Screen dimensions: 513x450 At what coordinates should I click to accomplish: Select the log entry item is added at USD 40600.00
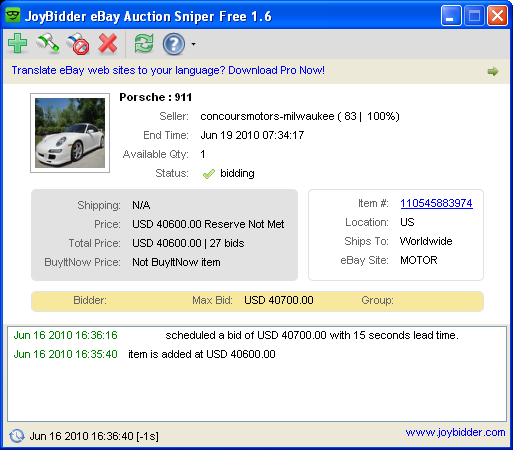pos(202,354)
